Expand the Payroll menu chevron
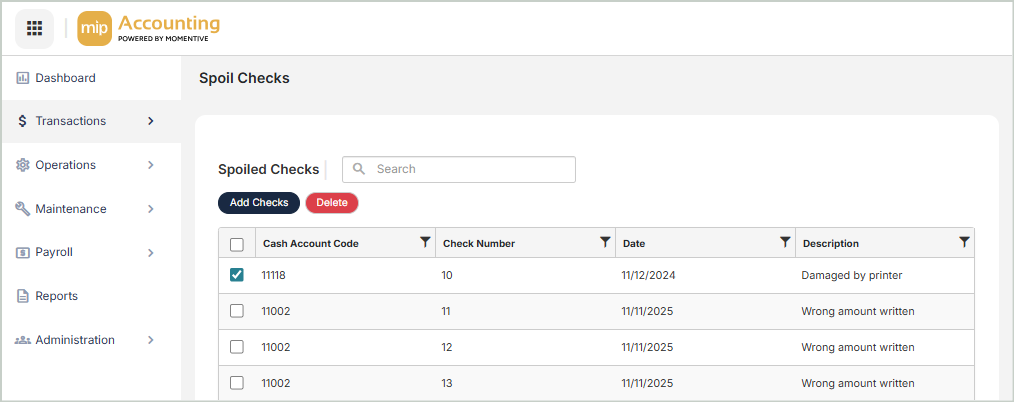1014x402 pixels. pos(151,253)
